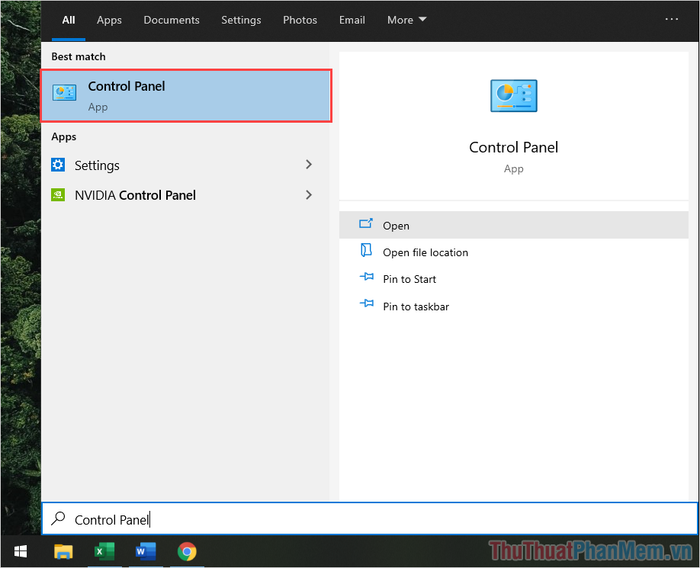Expand the Settings result chevron
The height and width of the screenshot is (568, 700).
(x=308, y=165)
